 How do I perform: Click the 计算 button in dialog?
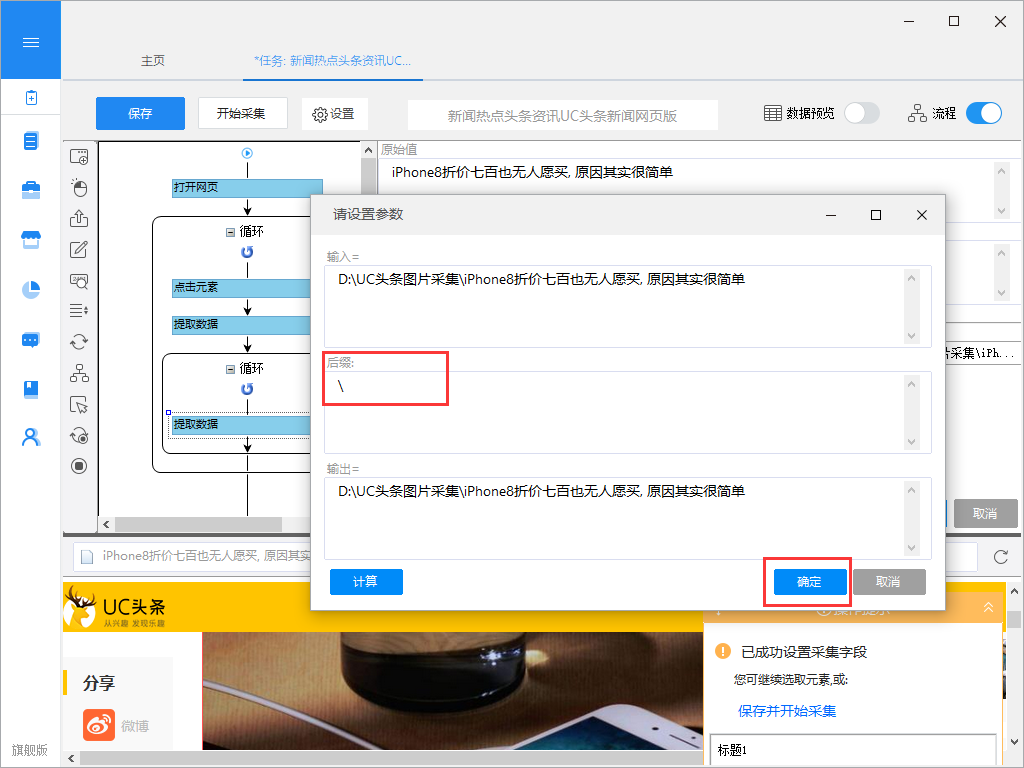(x=366, y=582)
